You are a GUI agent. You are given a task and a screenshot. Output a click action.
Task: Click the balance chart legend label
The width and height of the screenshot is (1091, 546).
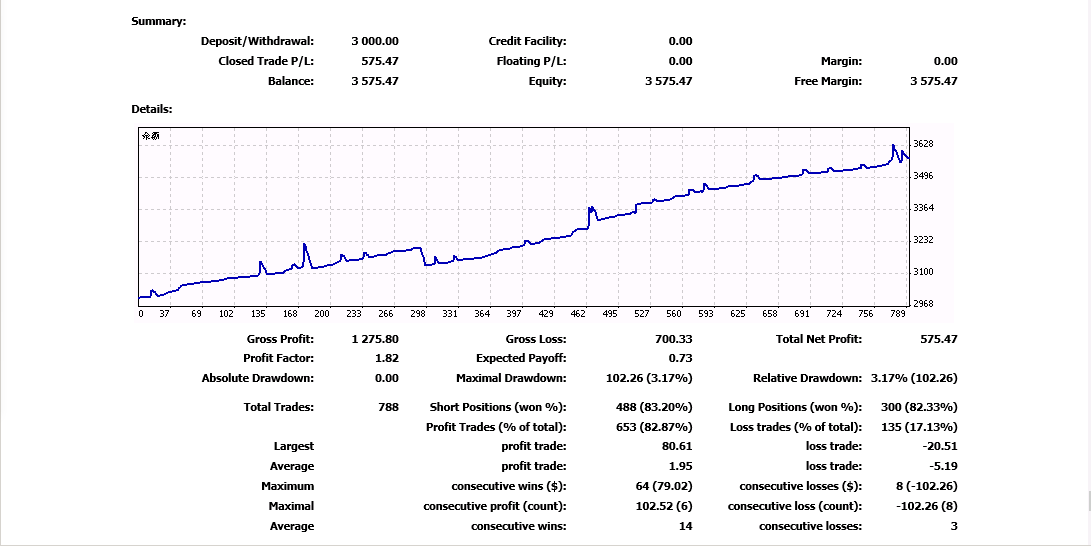[x=150, y=136]
